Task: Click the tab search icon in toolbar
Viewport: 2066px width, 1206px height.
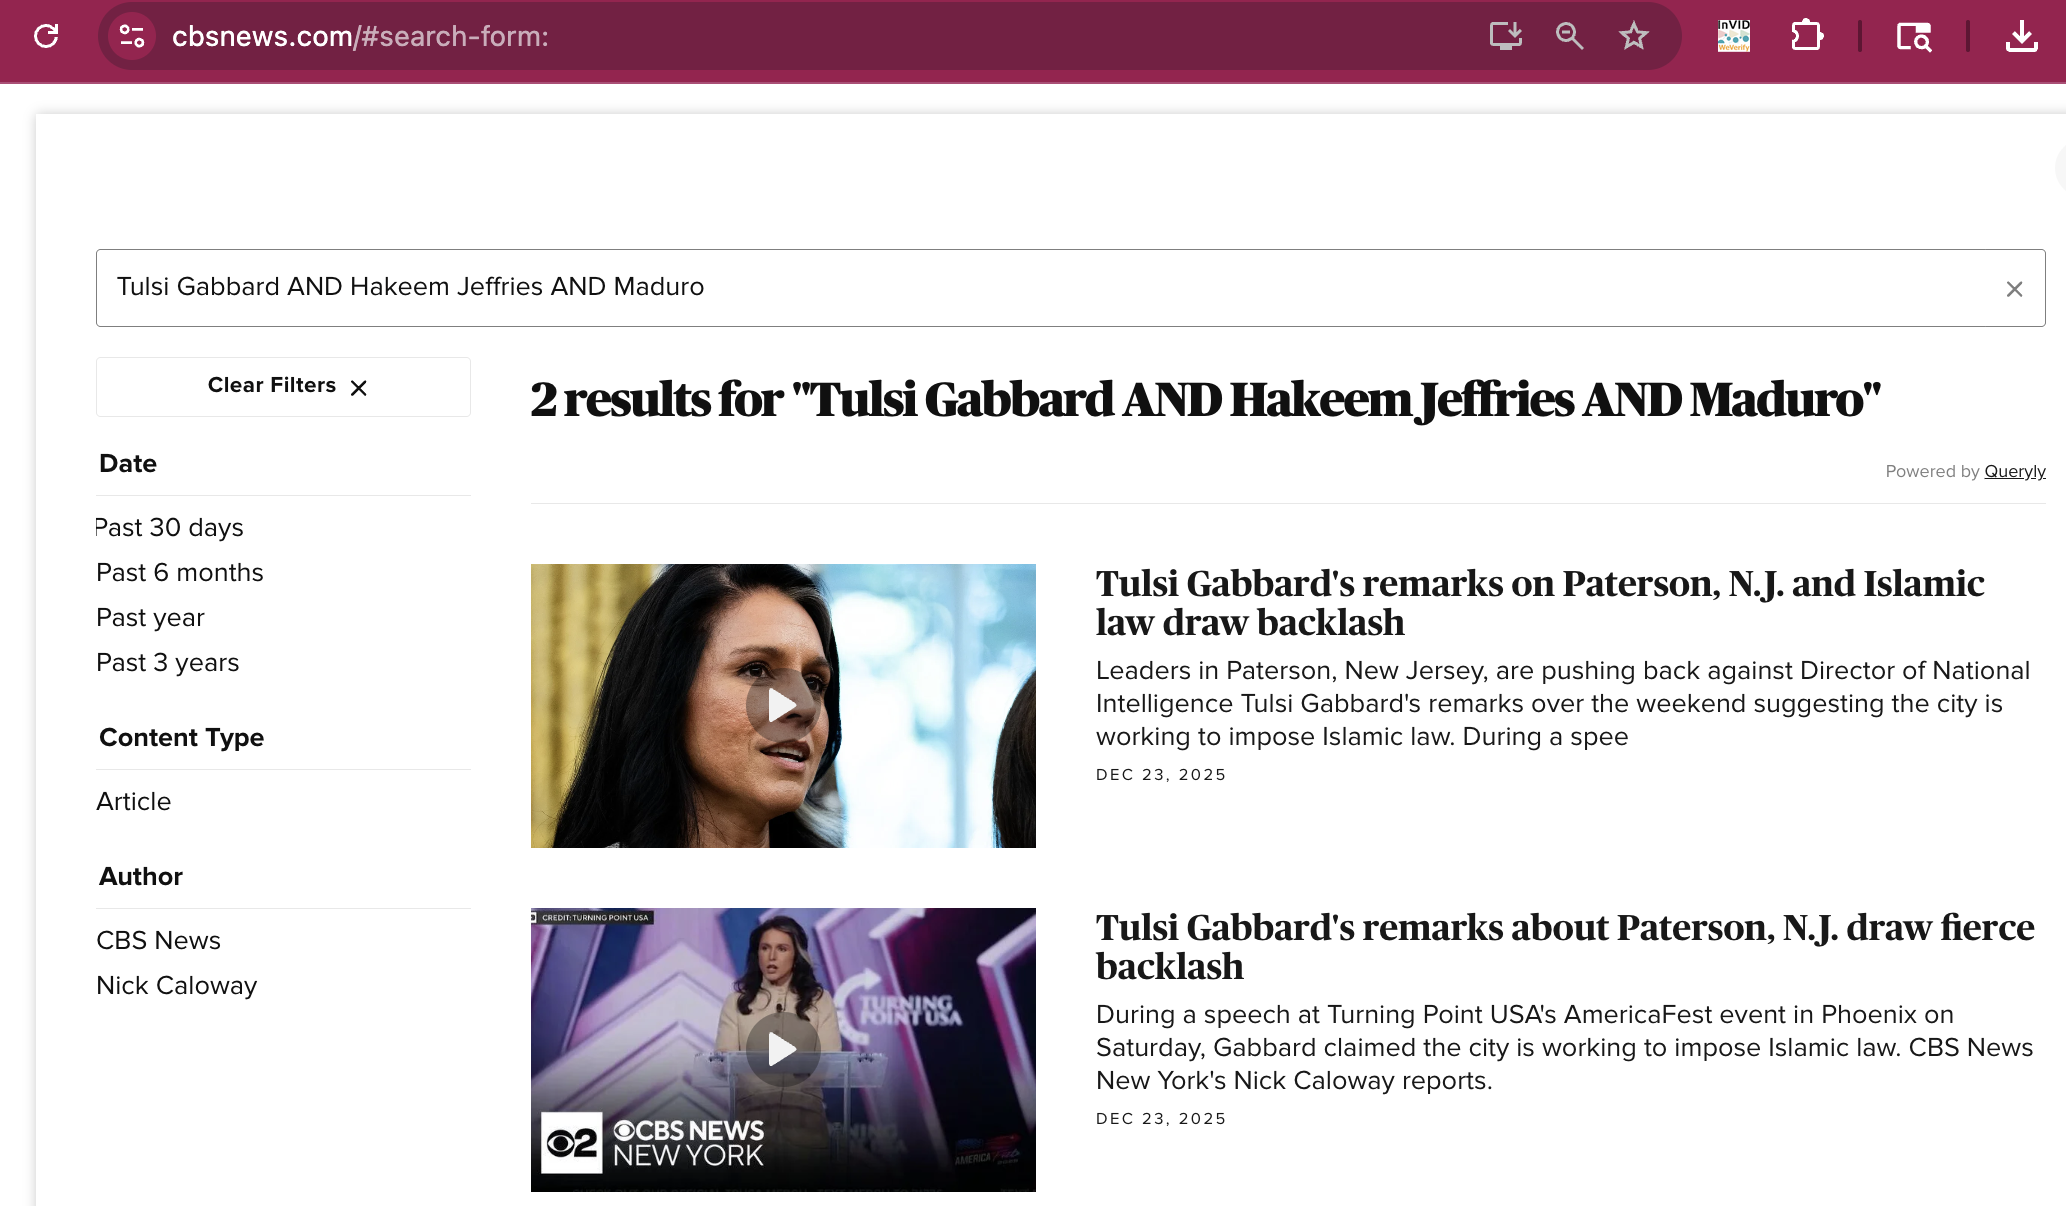Action: tap(1913, 37)
